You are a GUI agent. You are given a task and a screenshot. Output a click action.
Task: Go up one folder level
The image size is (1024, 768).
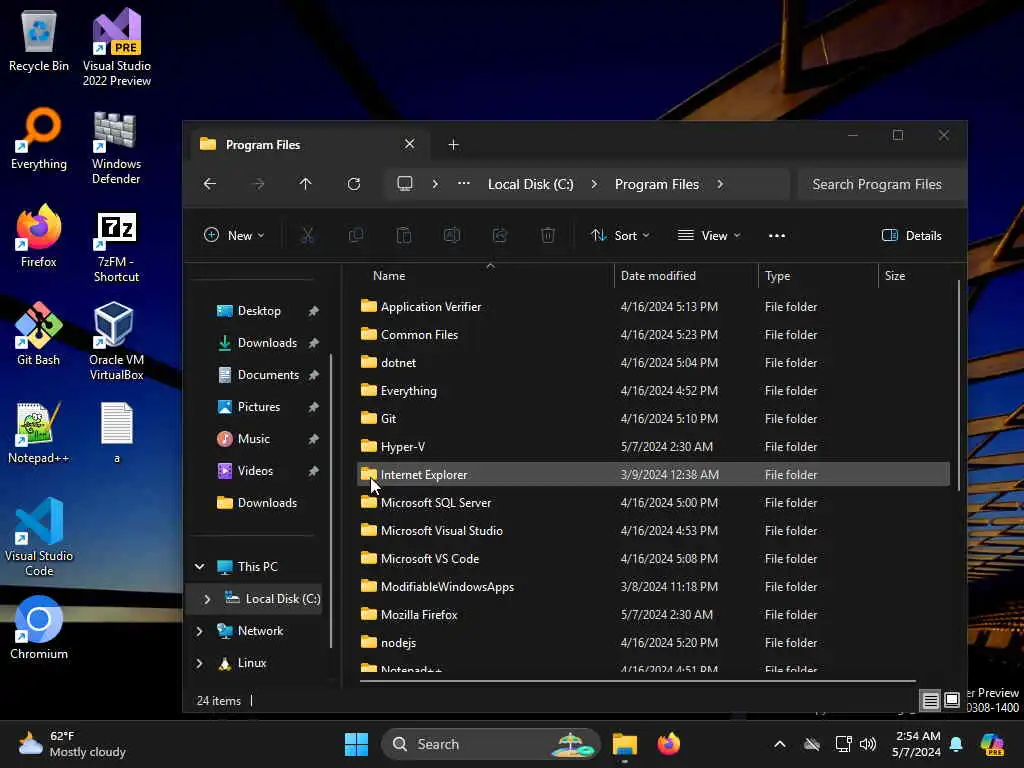coord(305,184)
